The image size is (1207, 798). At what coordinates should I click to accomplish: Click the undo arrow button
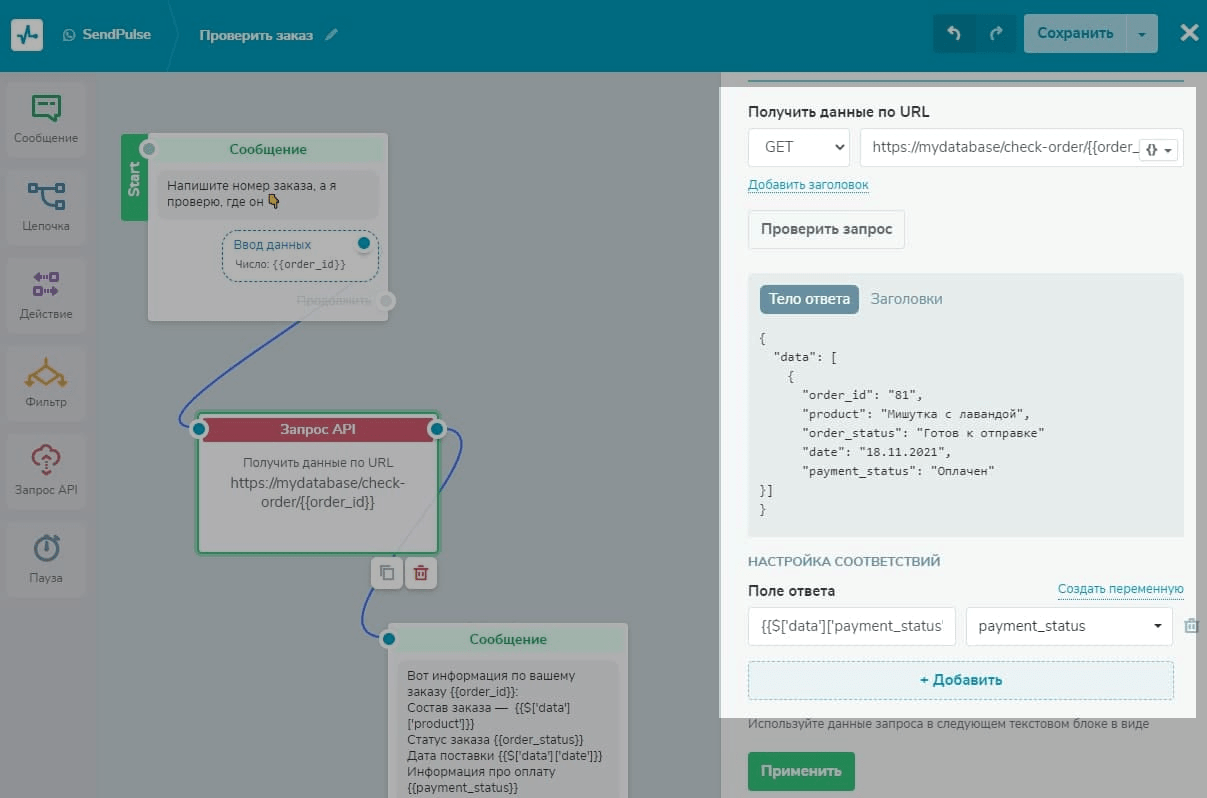954,33
